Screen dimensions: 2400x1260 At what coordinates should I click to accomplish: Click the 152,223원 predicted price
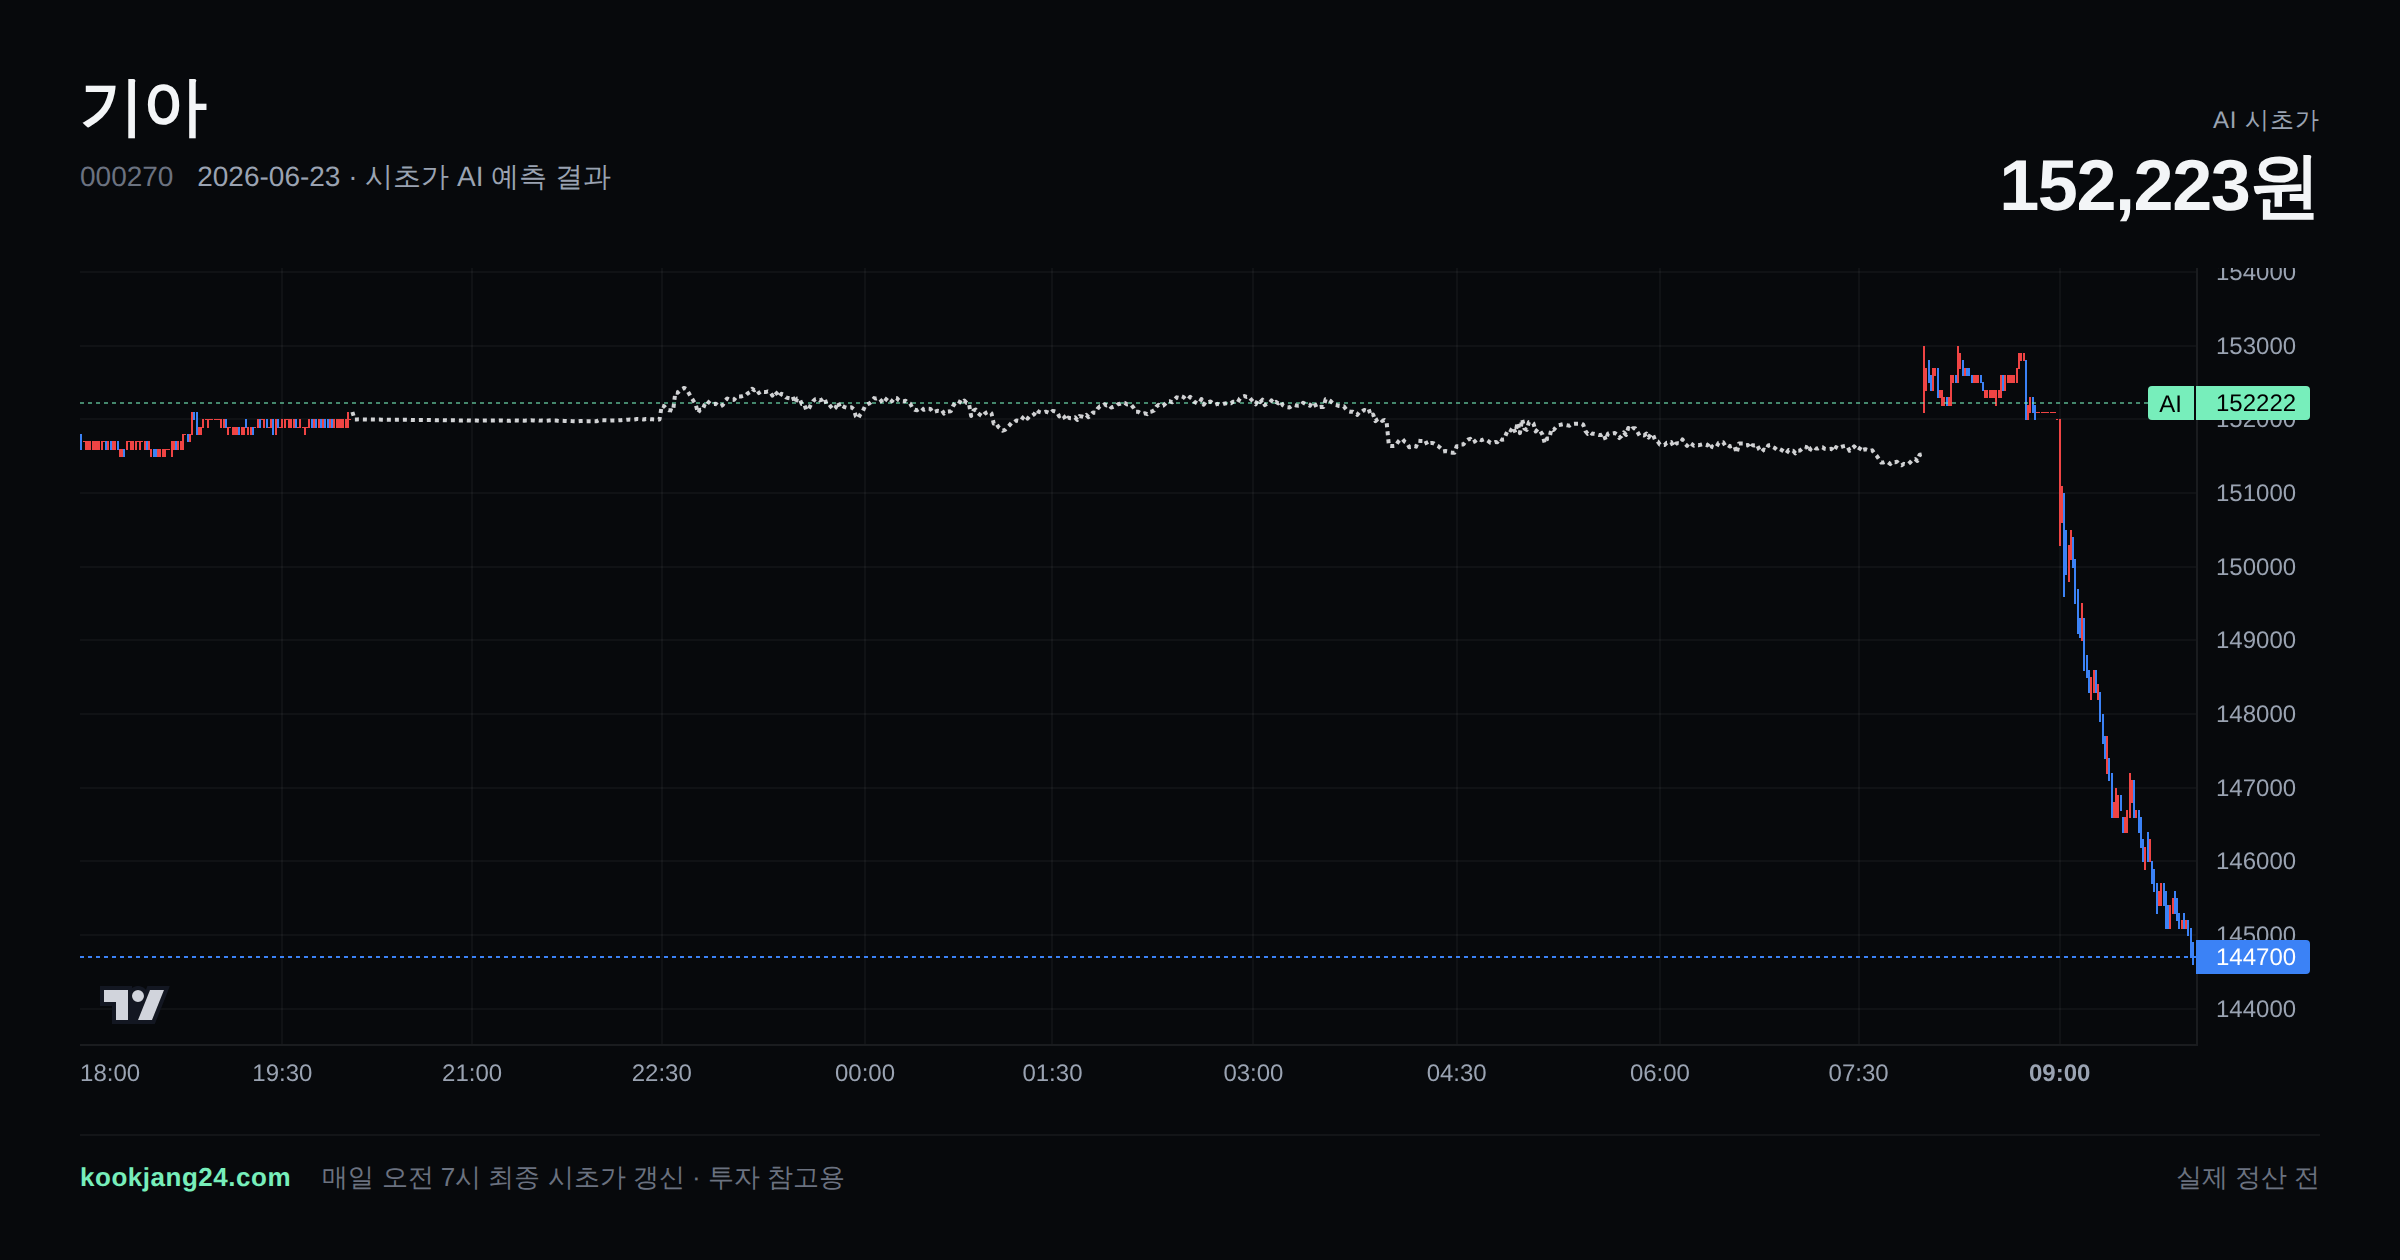click(x=2158, y=186)
